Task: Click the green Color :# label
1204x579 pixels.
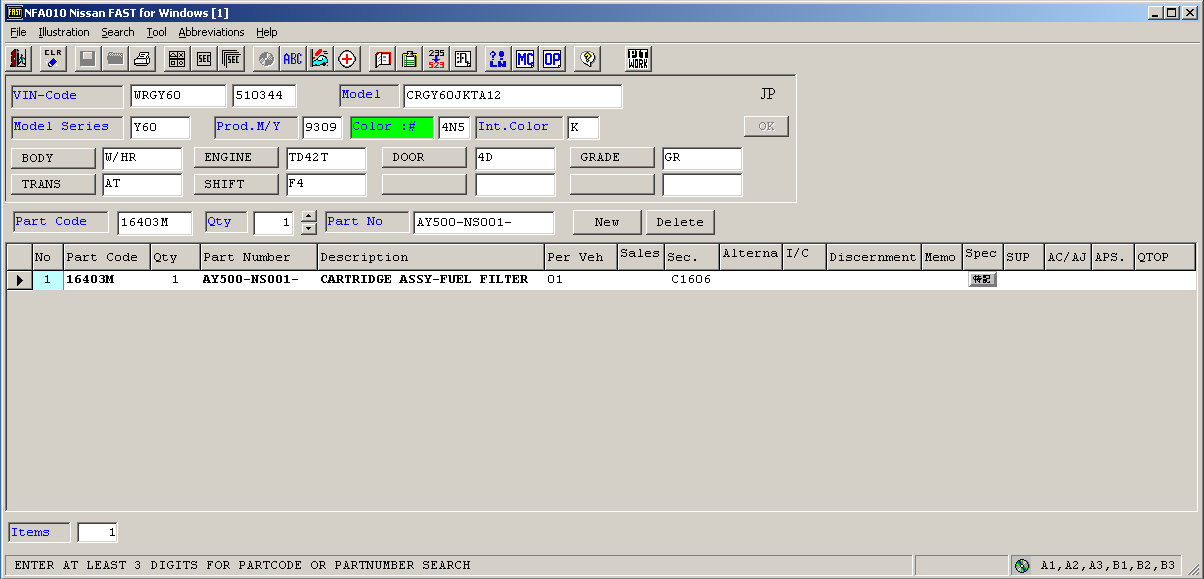Action: (x=392, y=127)
